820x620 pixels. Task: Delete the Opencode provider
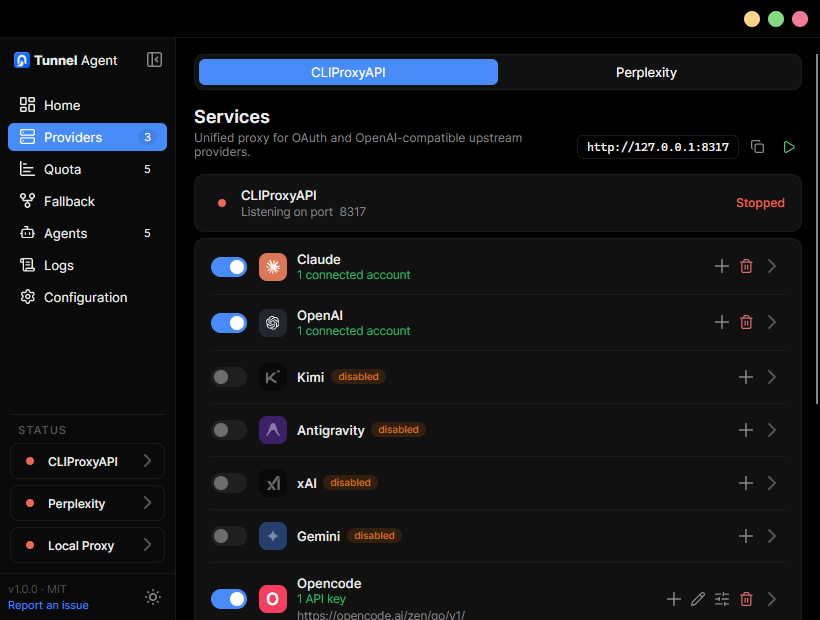coord(746,599)
